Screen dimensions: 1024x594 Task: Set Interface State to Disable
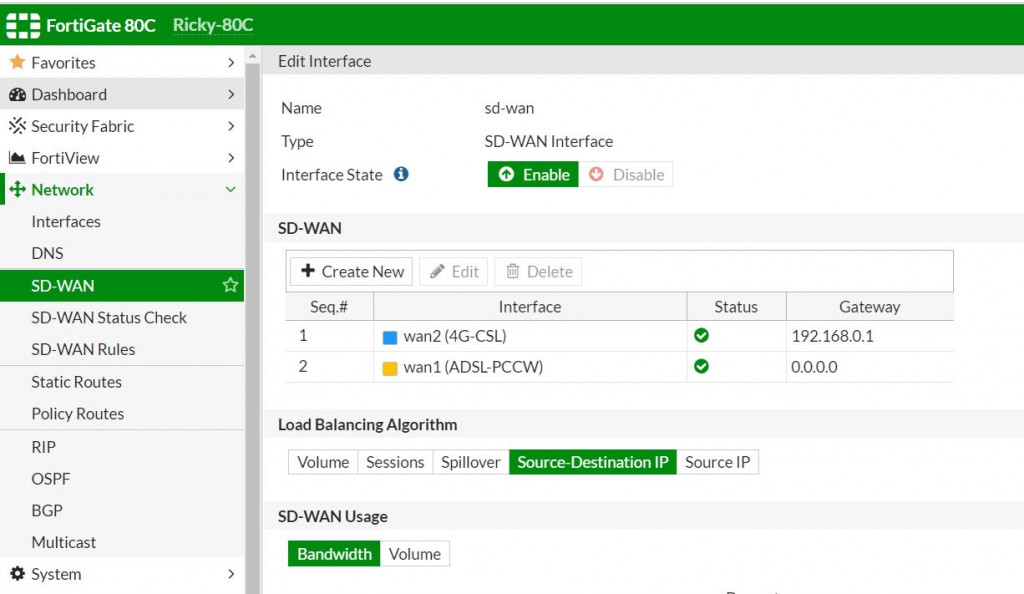point(626,174)
